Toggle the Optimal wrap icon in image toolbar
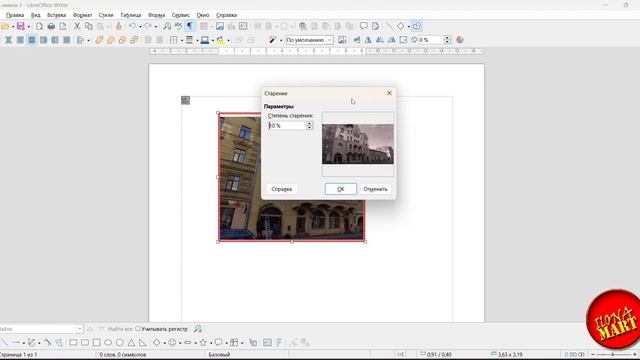 click(32, 40)
